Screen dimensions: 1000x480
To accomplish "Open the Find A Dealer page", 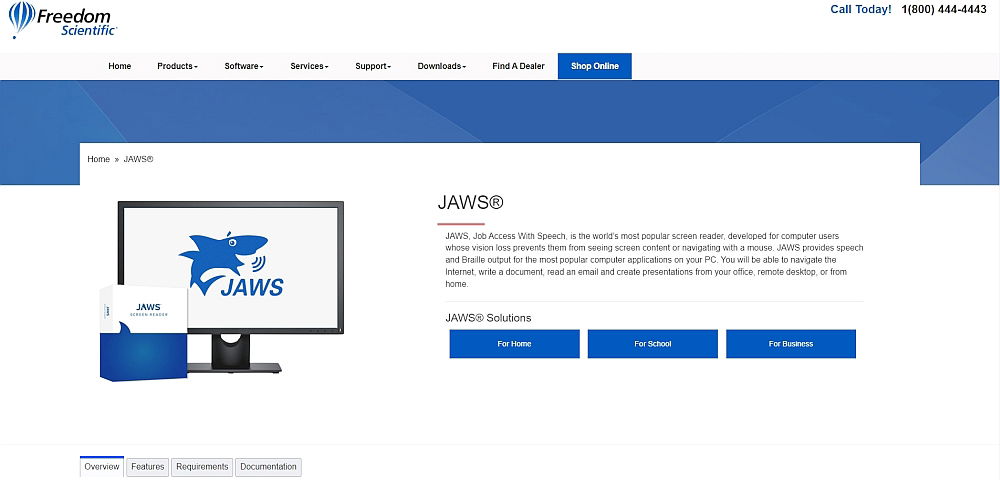I will coord(518,66).
